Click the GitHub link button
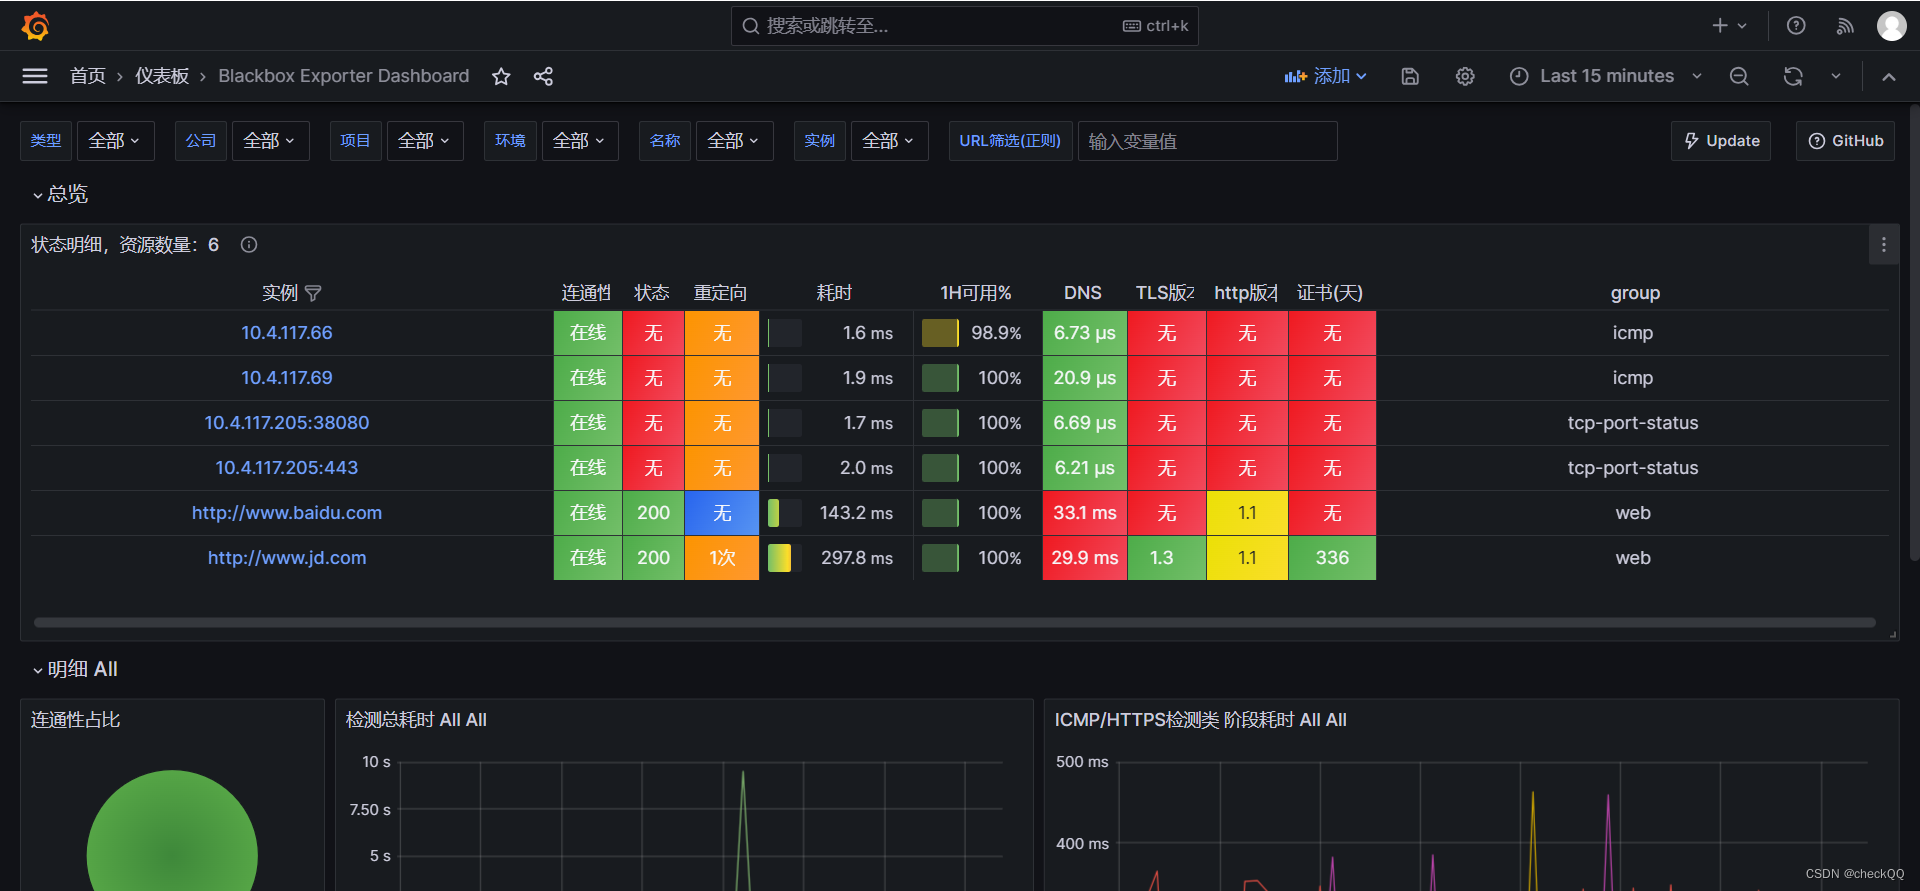Image resolution: width=1920 pixels, height=891 pixels. [x=1846, y=141]
